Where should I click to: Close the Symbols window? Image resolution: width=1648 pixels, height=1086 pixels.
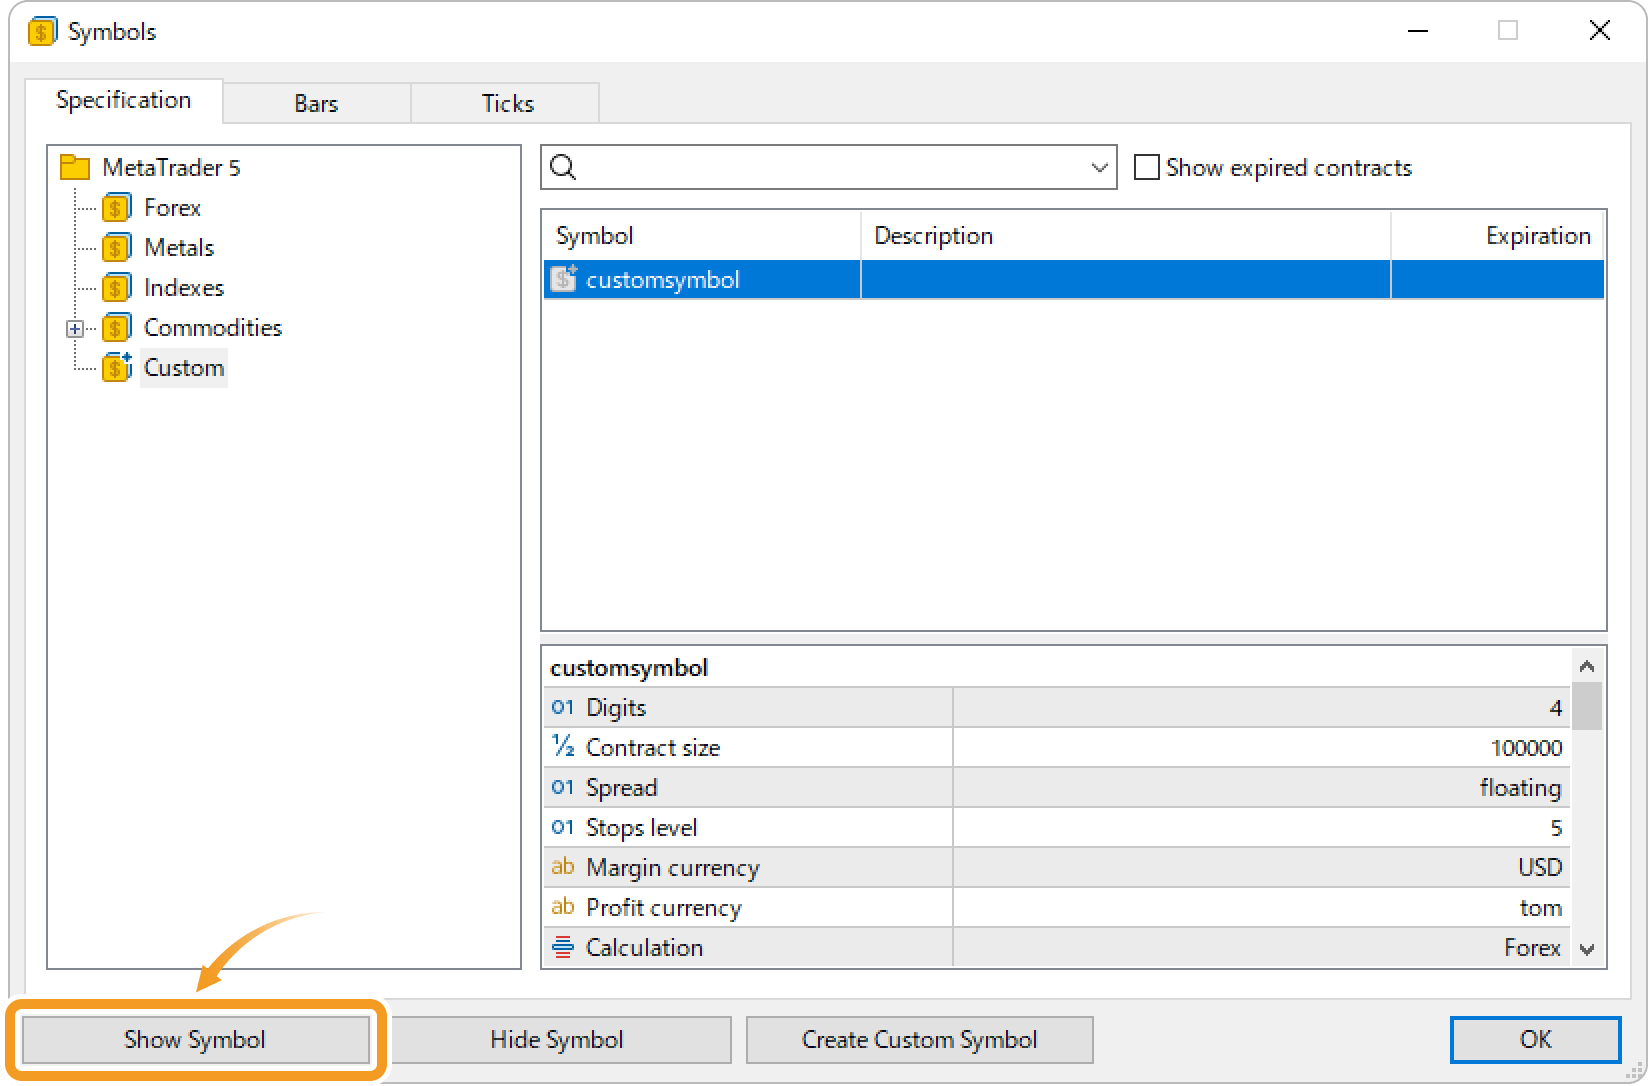(1599, 31)
